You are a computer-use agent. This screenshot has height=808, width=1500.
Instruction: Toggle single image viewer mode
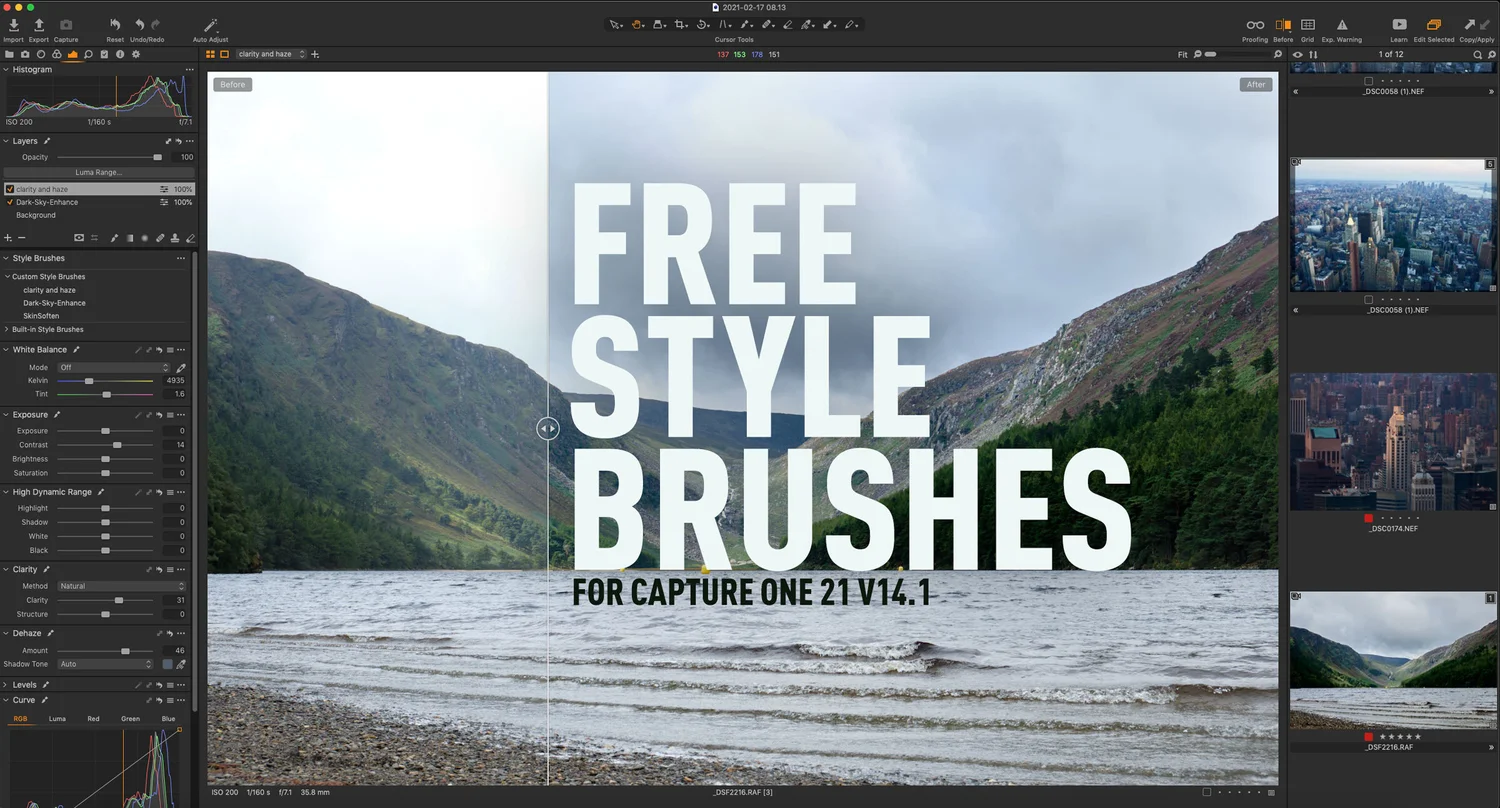(x=225, y=54)
